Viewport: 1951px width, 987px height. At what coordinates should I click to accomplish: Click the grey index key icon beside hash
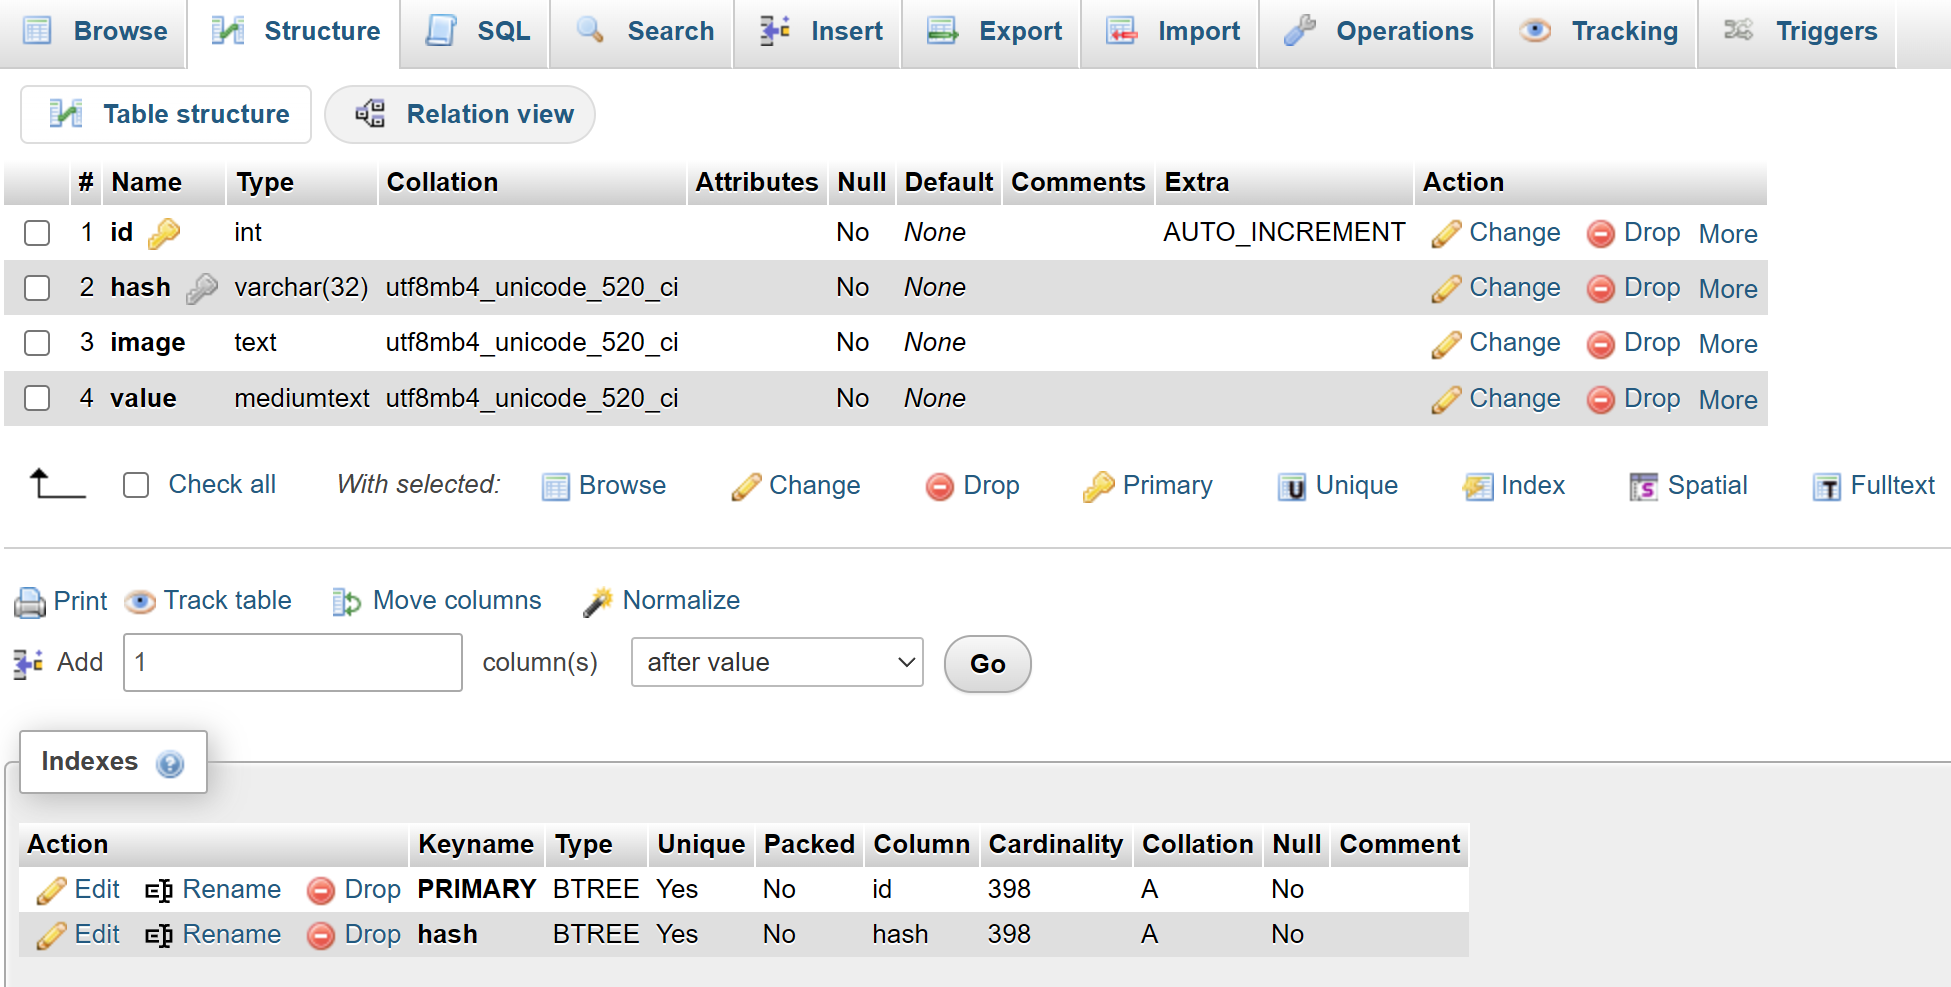click(202, 288)
